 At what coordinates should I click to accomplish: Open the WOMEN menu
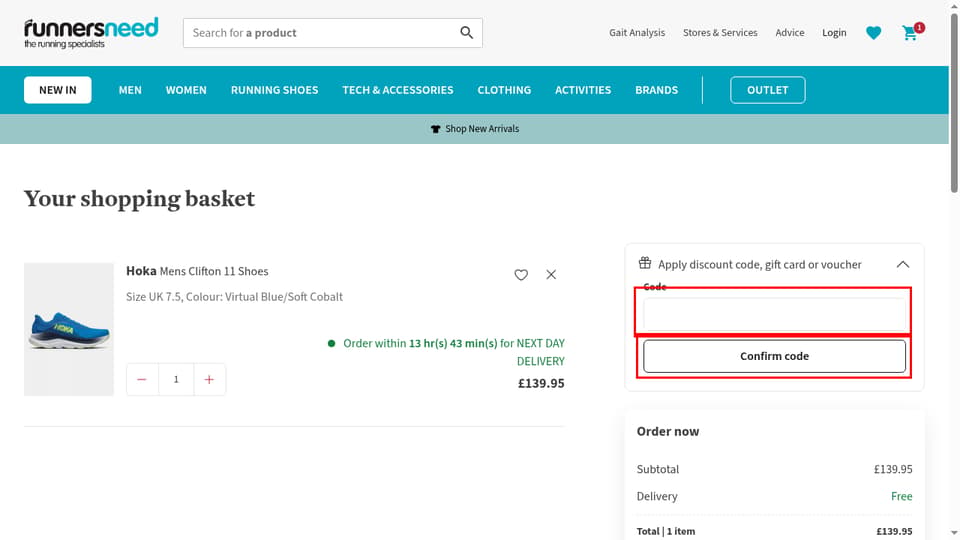pos(186,90)
